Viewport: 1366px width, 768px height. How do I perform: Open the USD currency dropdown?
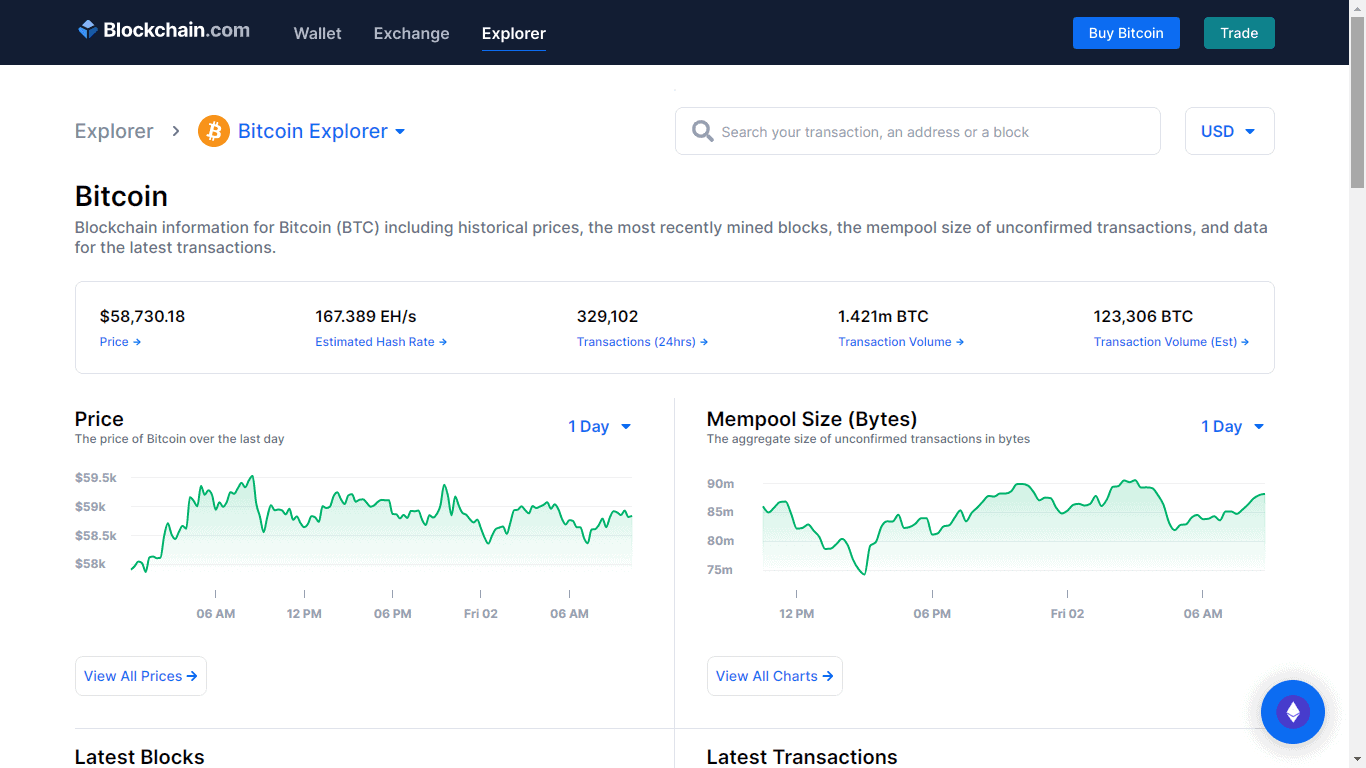pos(1229,131)
